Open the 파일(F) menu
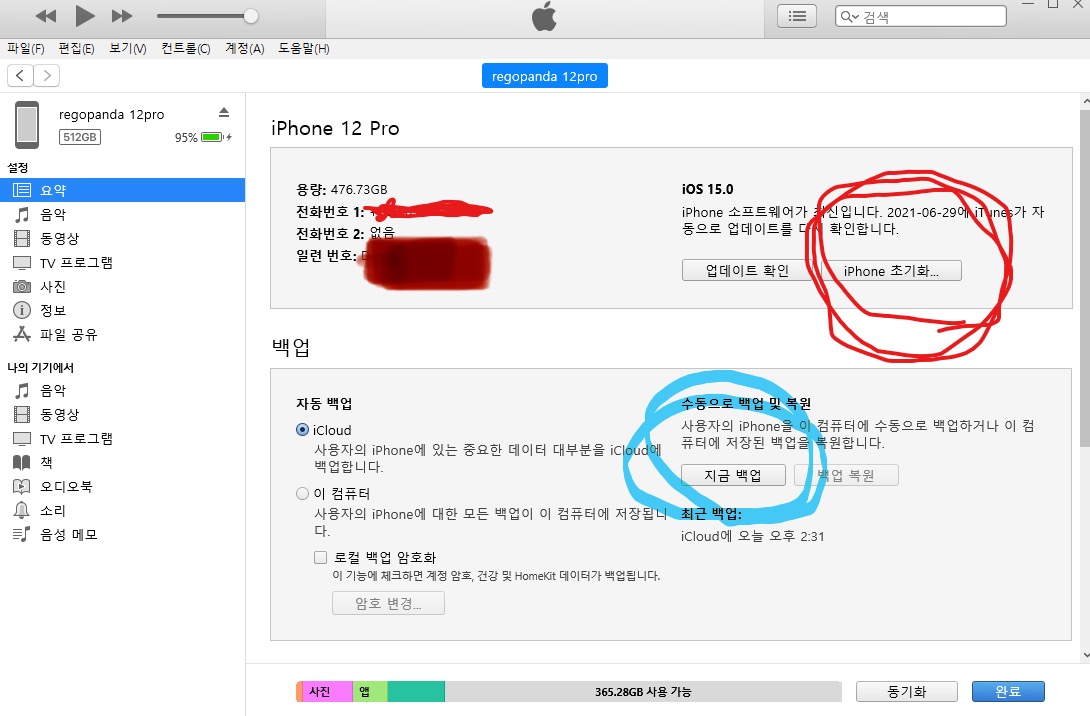Viewport: 1090px width, 716px height. [x=26, y=49]
